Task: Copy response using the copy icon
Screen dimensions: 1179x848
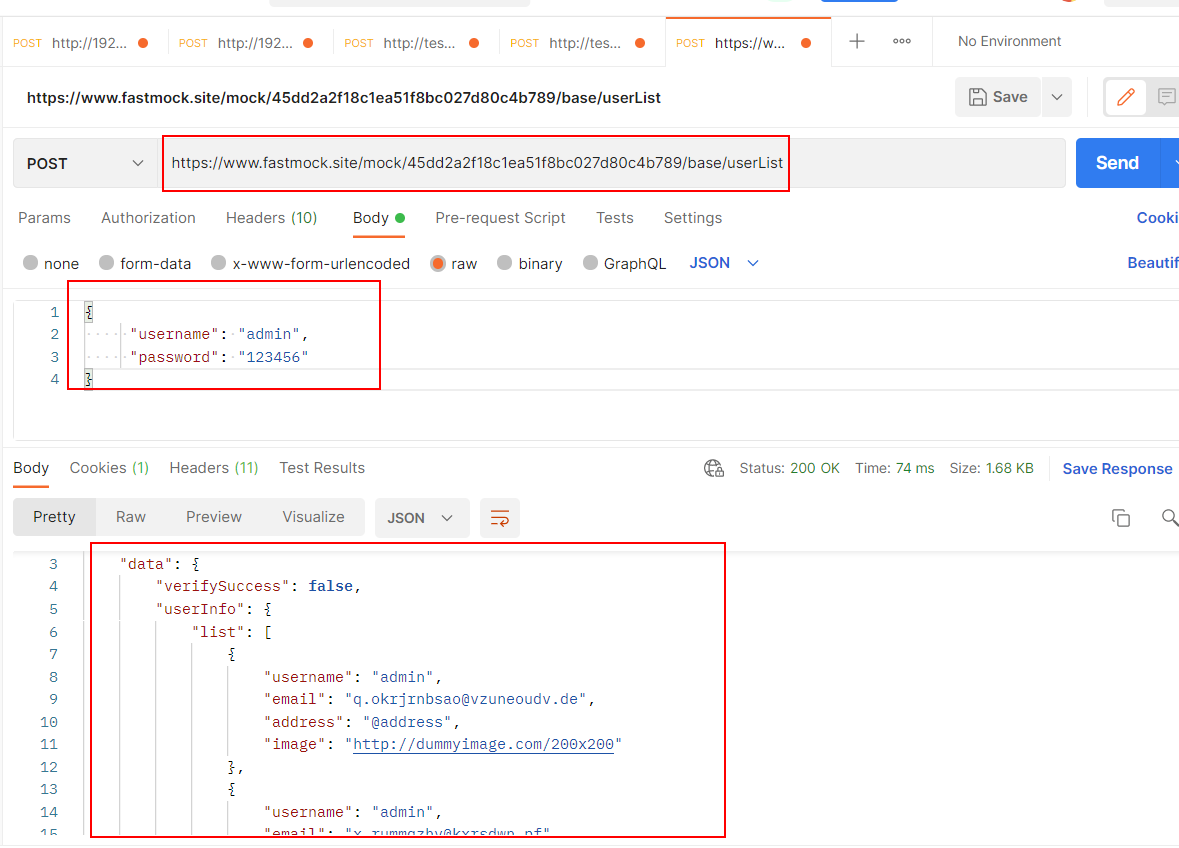Action: coord(1121,518)
